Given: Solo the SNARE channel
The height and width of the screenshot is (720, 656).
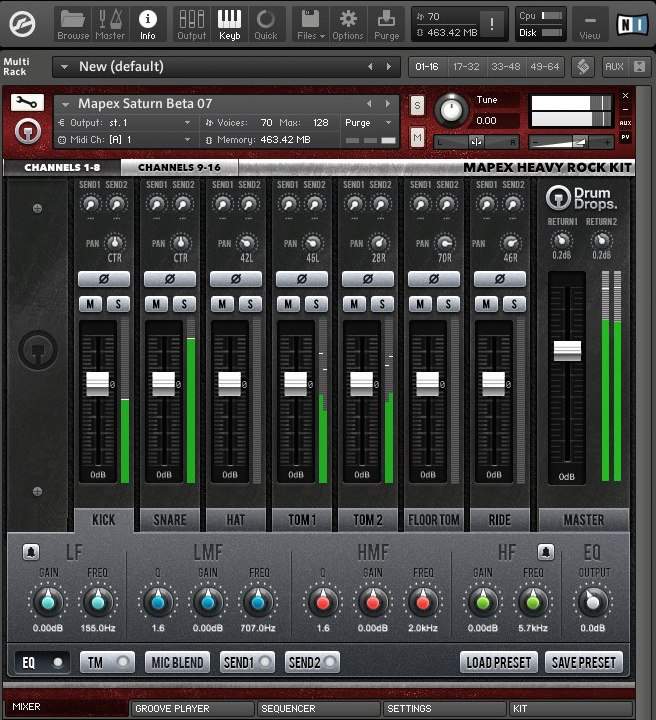Looking at the screenshot, I should coord(182,303).
